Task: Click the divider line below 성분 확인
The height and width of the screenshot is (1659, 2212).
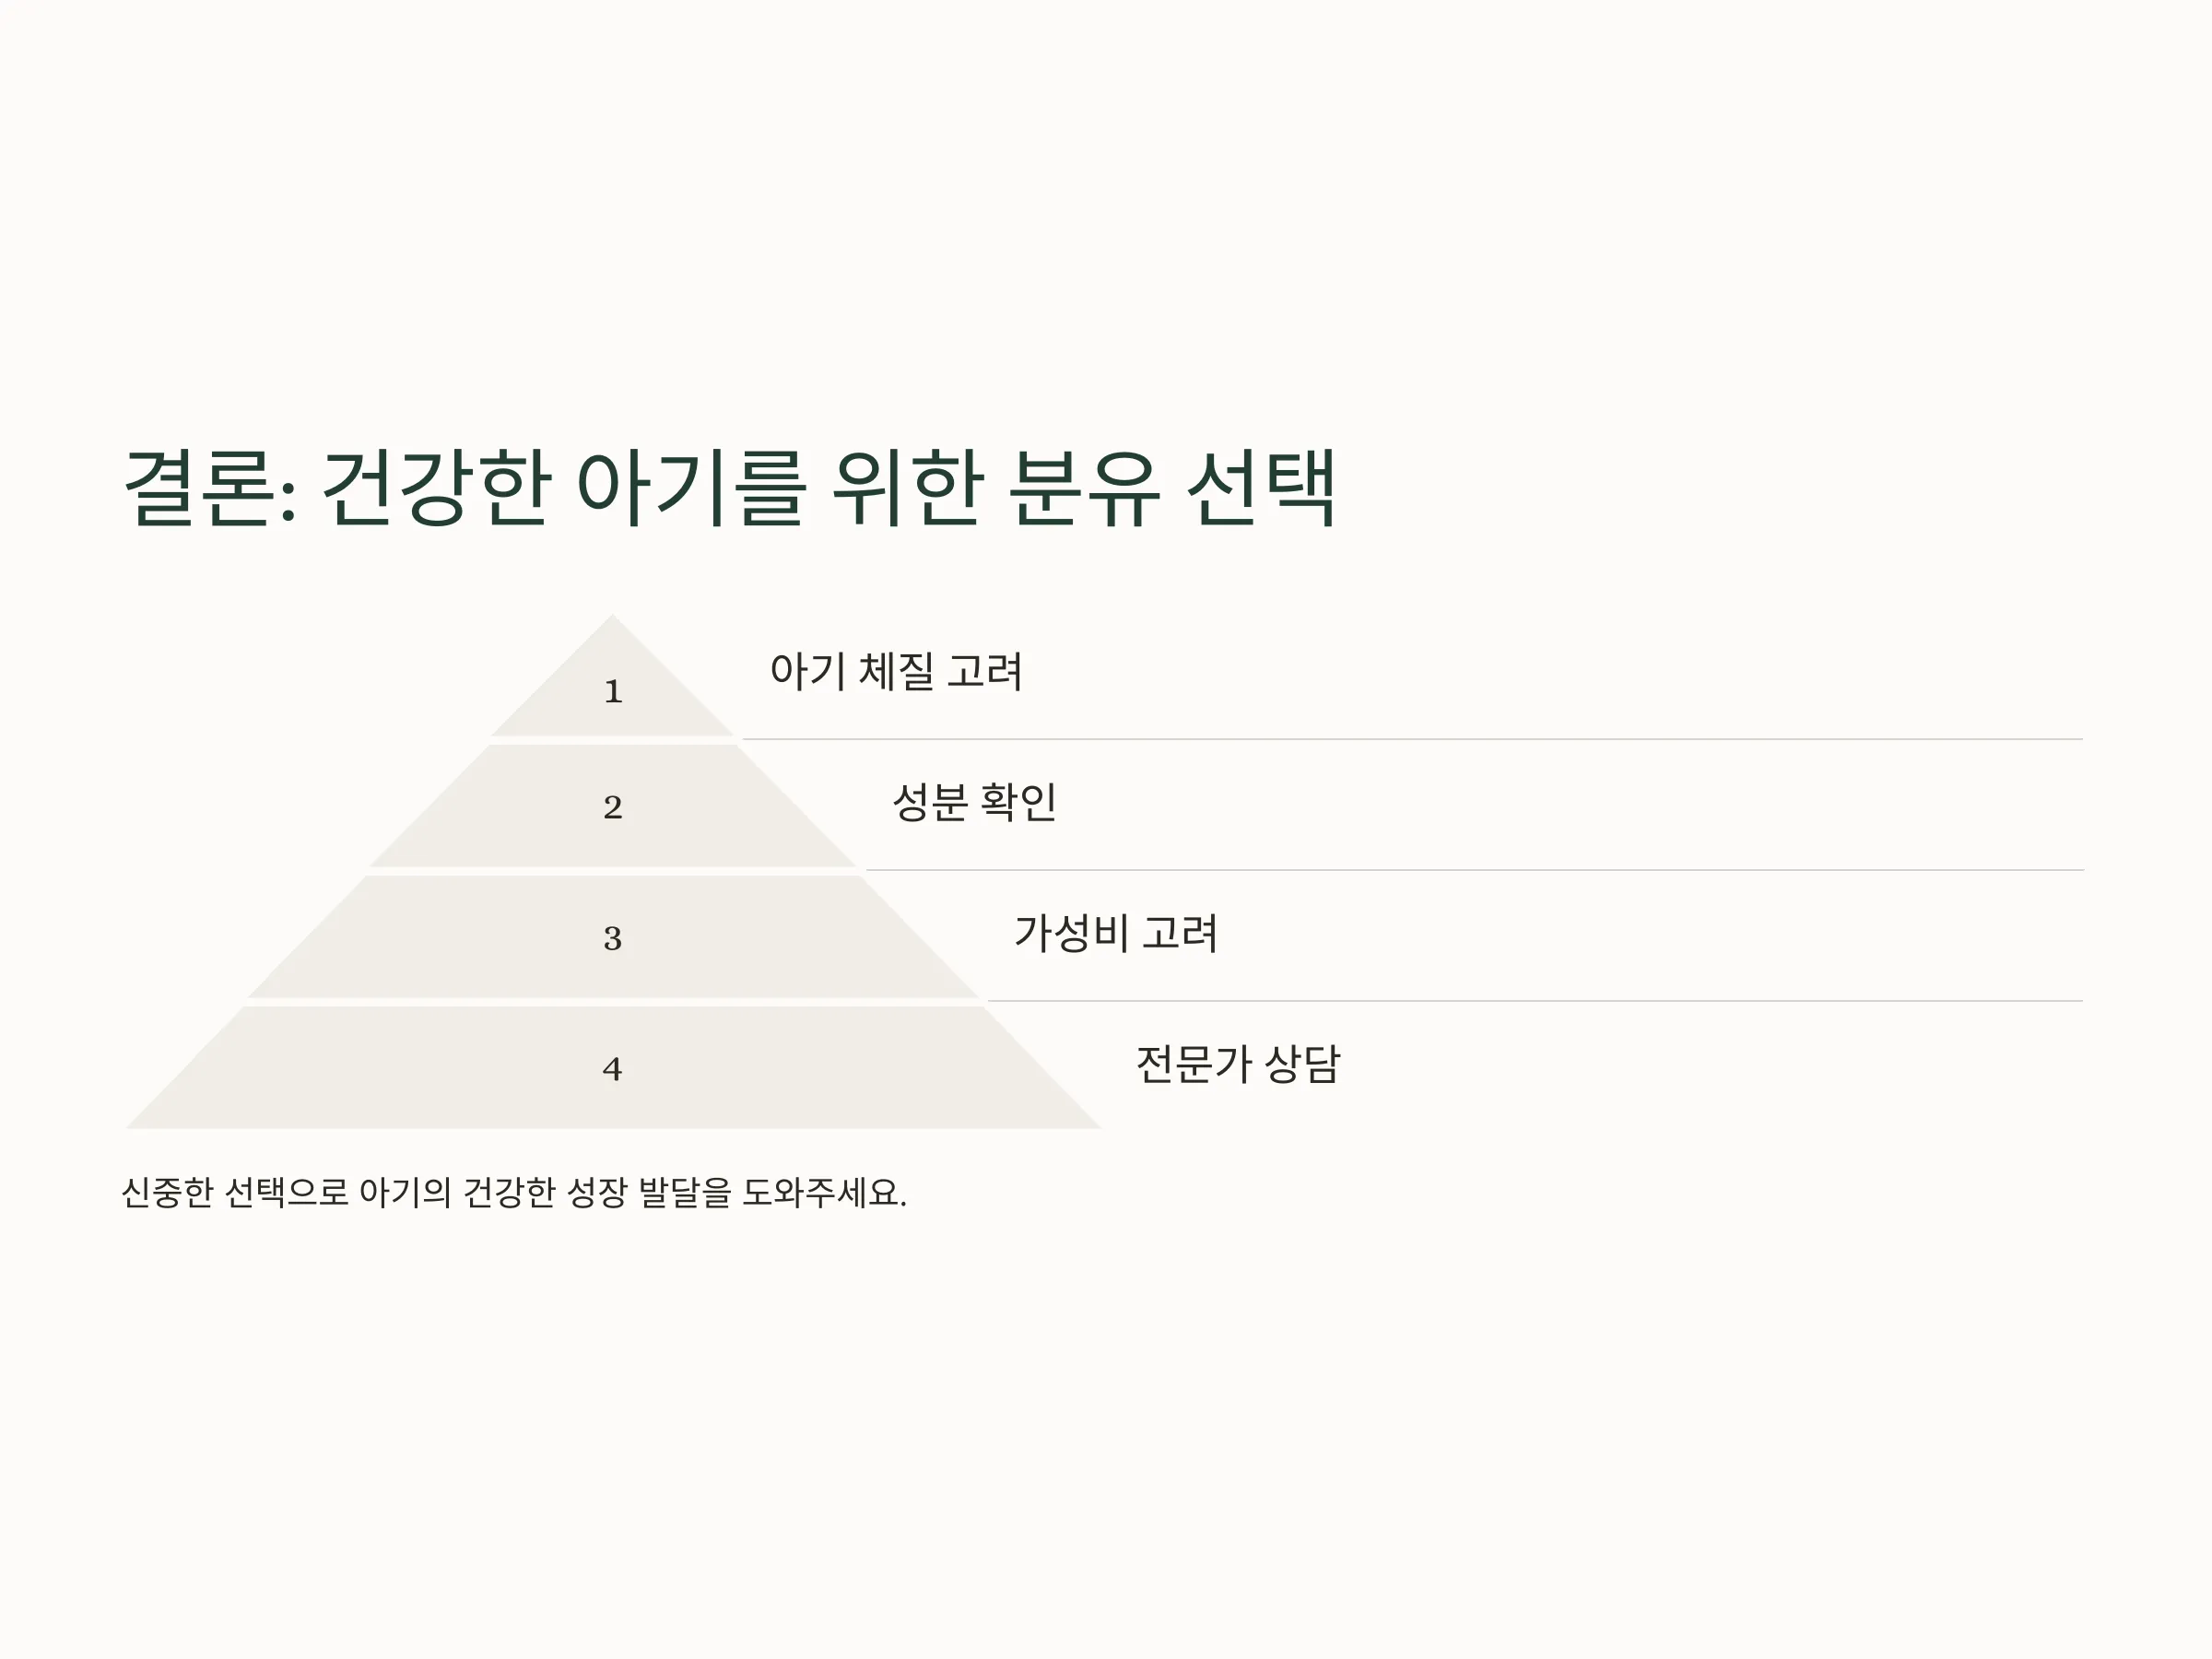Action: [x=1474, y=870]
